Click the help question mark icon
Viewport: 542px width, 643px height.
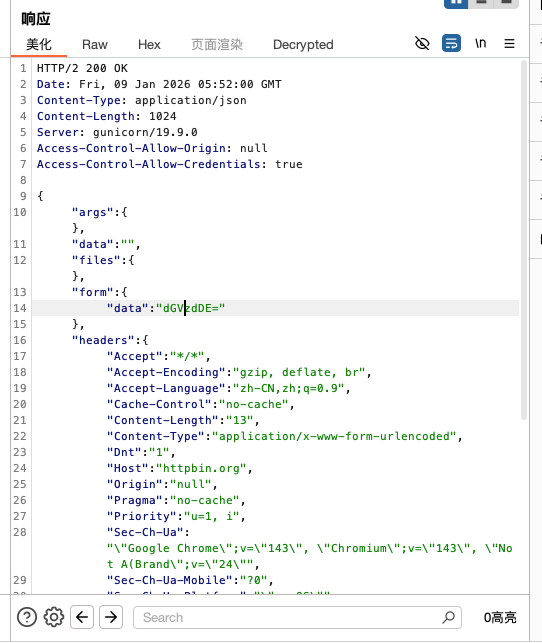(27, 617)
